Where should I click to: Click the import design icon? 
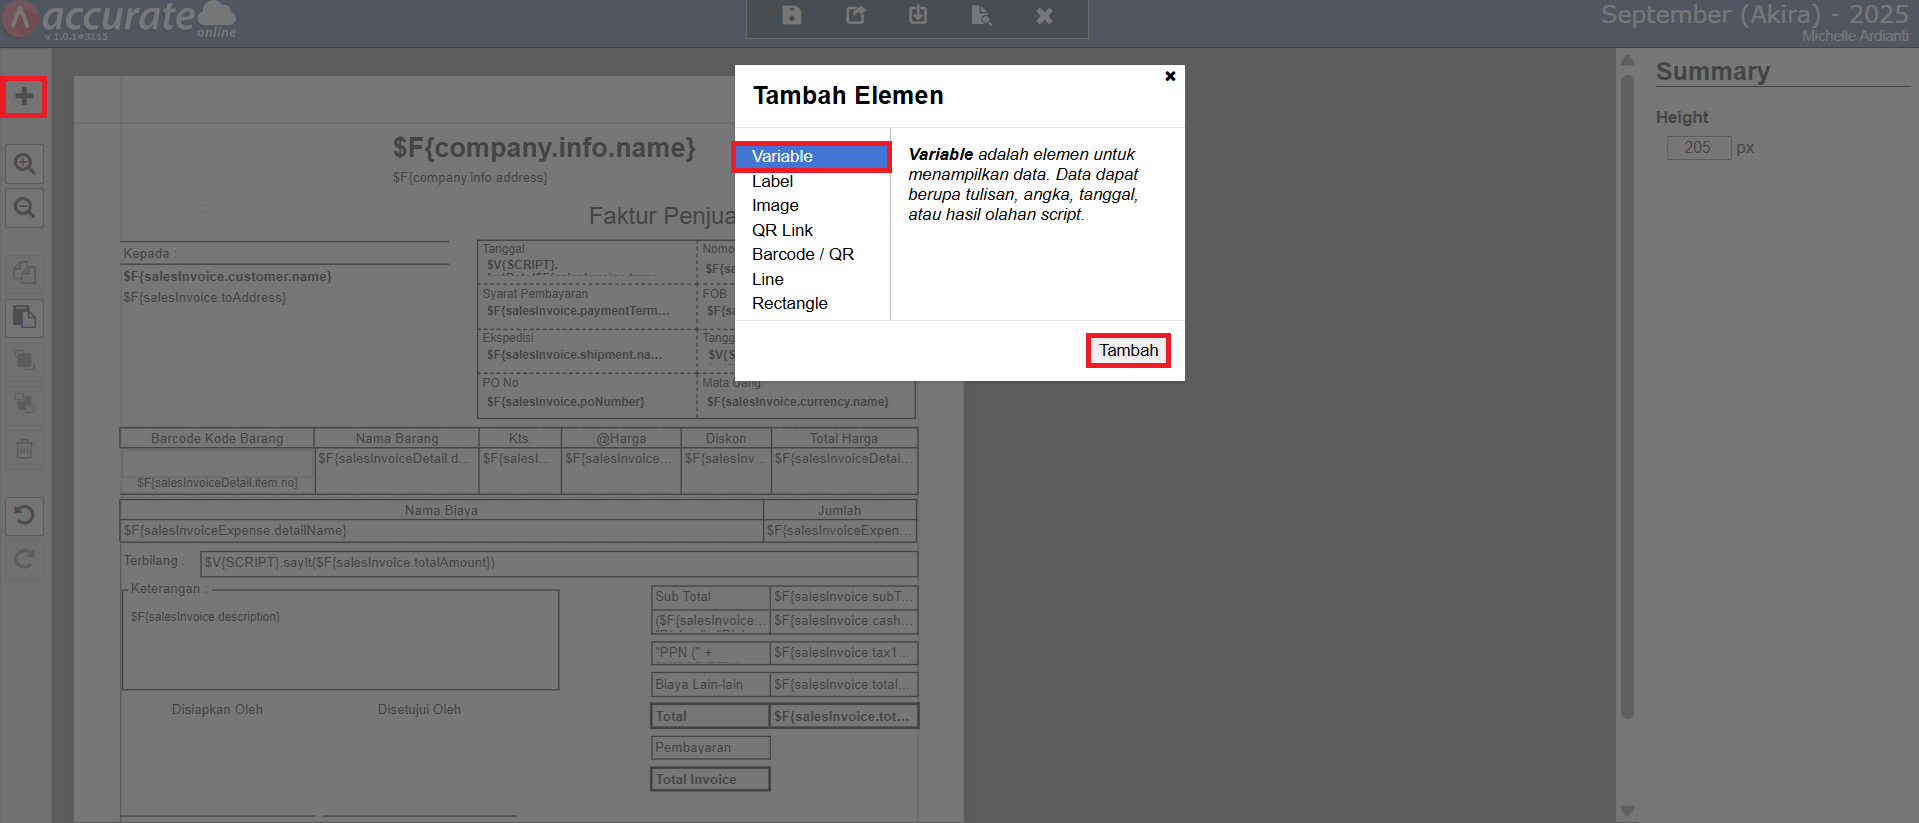click(918, 16)
